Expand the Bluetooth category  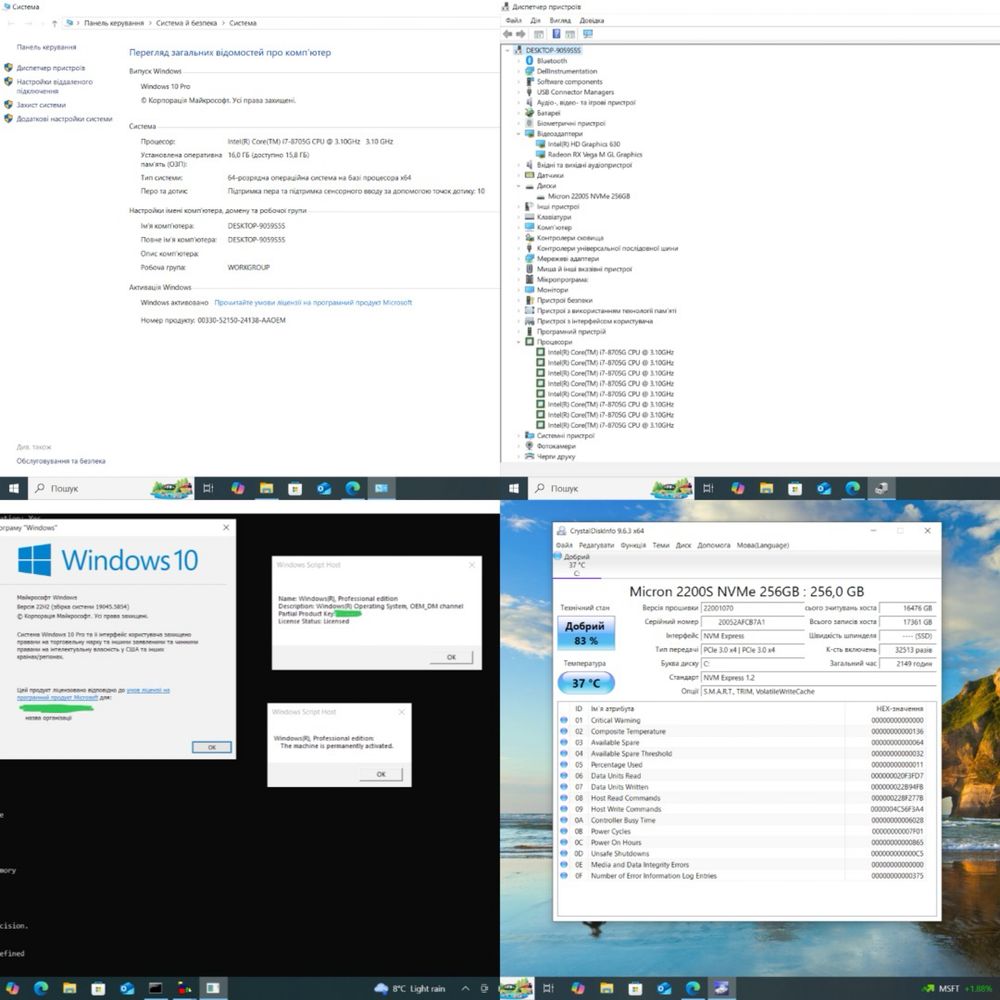tap(518, 61)
